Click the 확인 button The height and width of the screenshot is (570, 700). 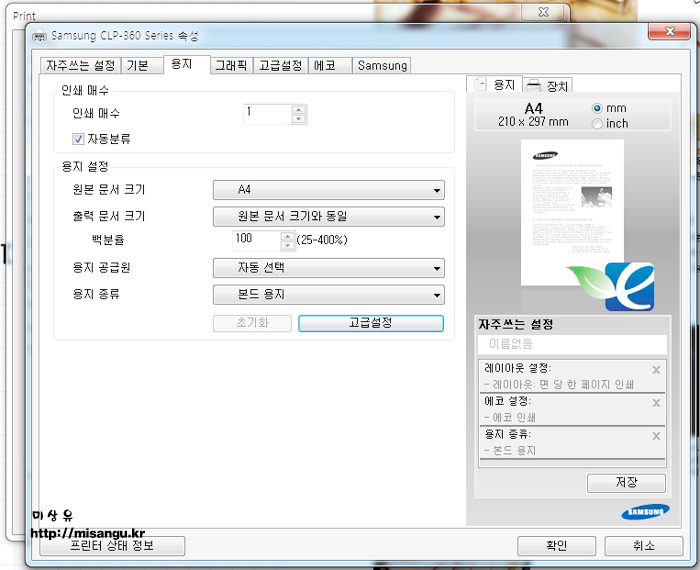coord(556,545)
